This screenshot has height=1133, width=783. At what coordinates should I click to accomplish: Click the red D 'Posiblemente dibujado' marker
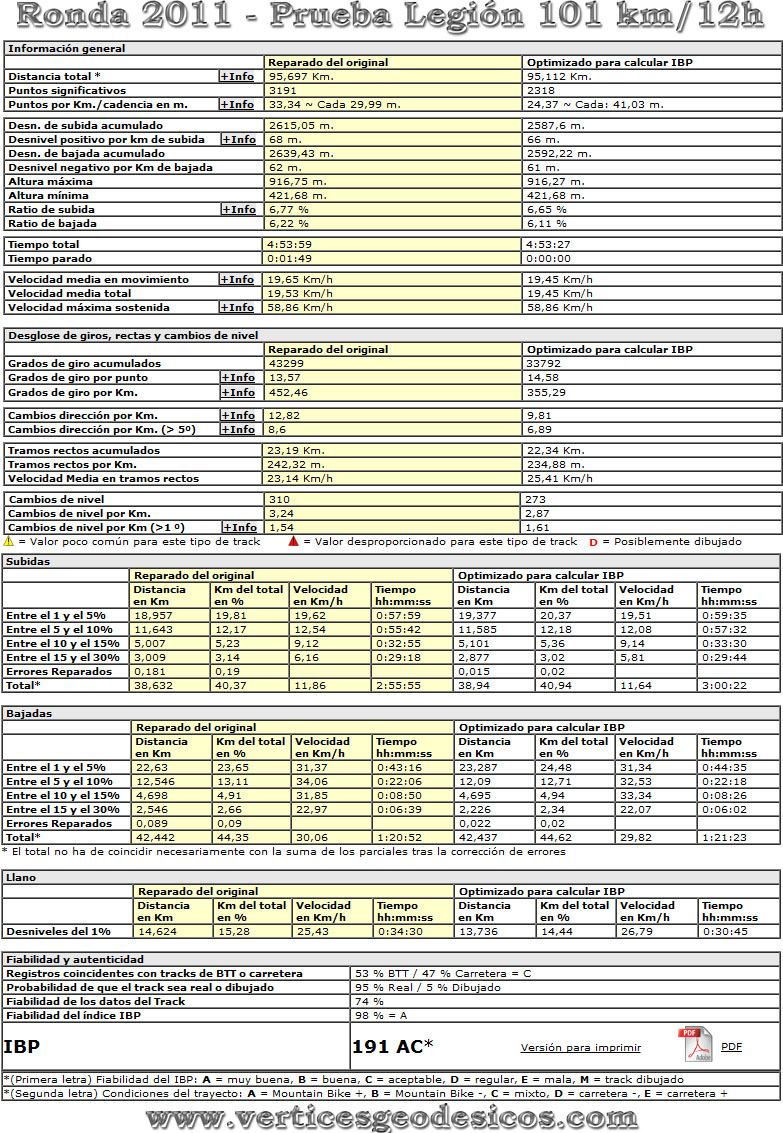point(593,542)
